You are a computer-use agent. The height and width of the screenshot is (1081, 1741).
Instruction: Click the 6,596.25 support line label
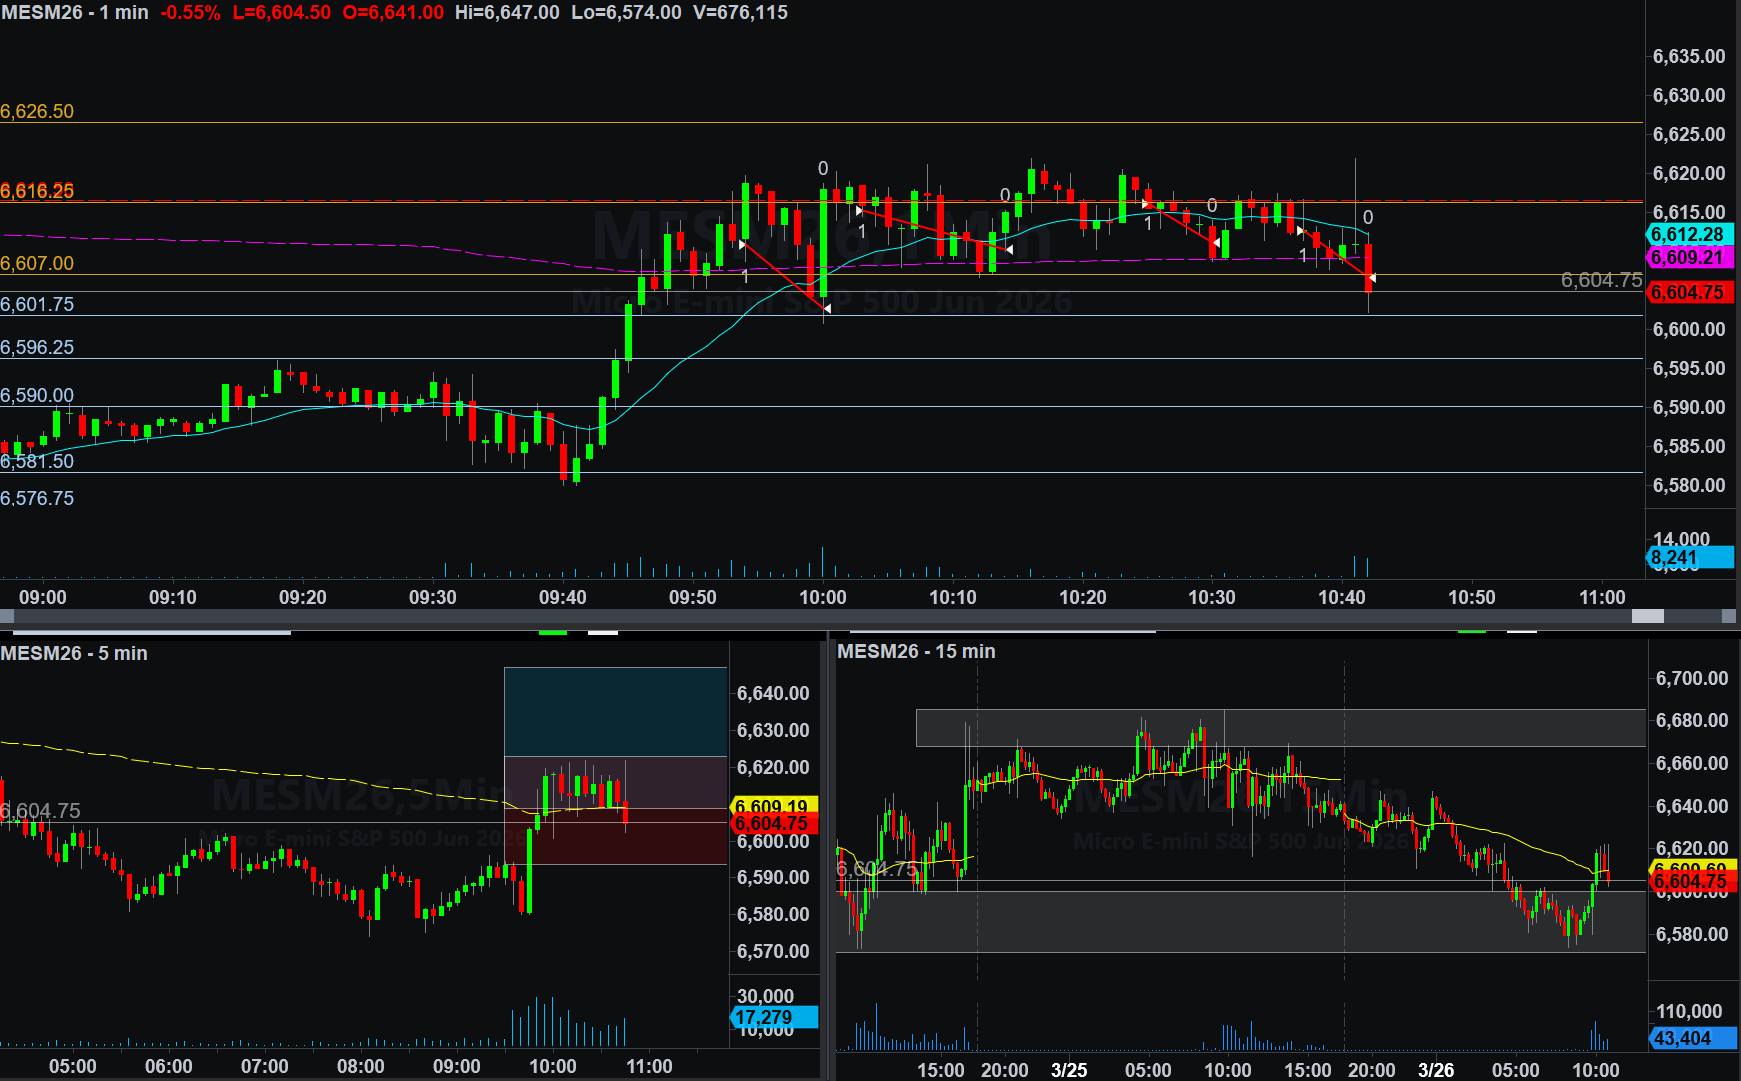[37, 347]
